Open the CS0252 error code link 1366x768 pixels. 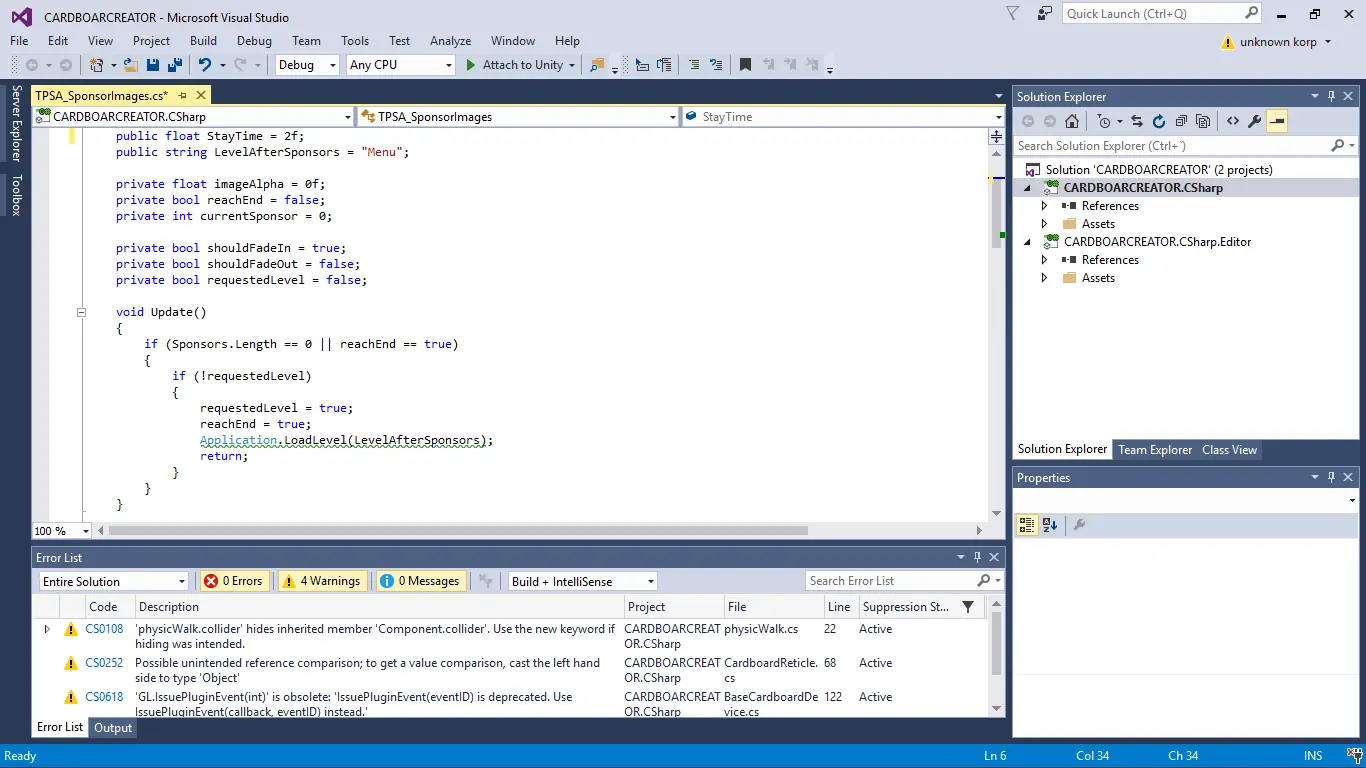coord(104,663)
